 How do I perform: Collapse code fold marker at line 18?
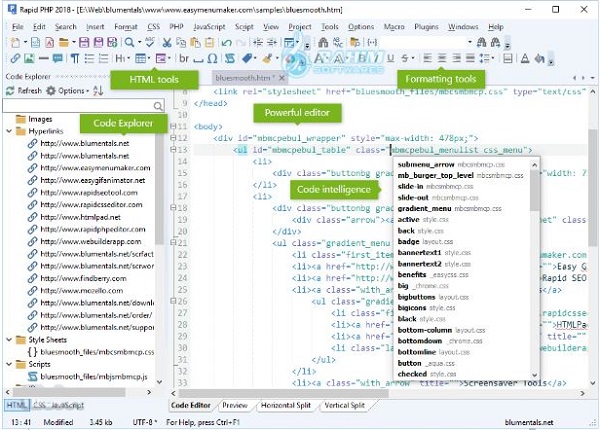173,207
